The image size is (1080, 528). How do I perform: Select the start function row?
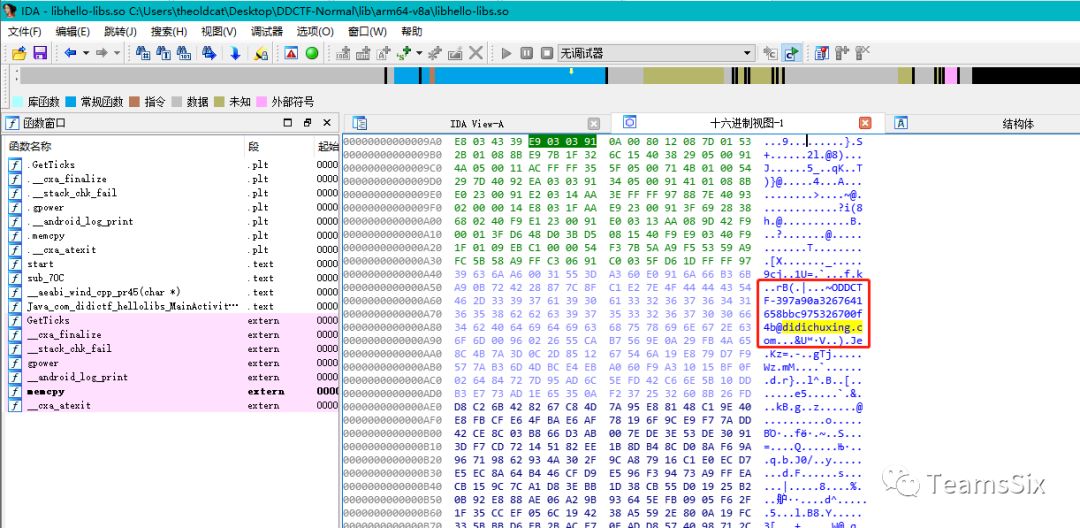click(x=173, y=264)
